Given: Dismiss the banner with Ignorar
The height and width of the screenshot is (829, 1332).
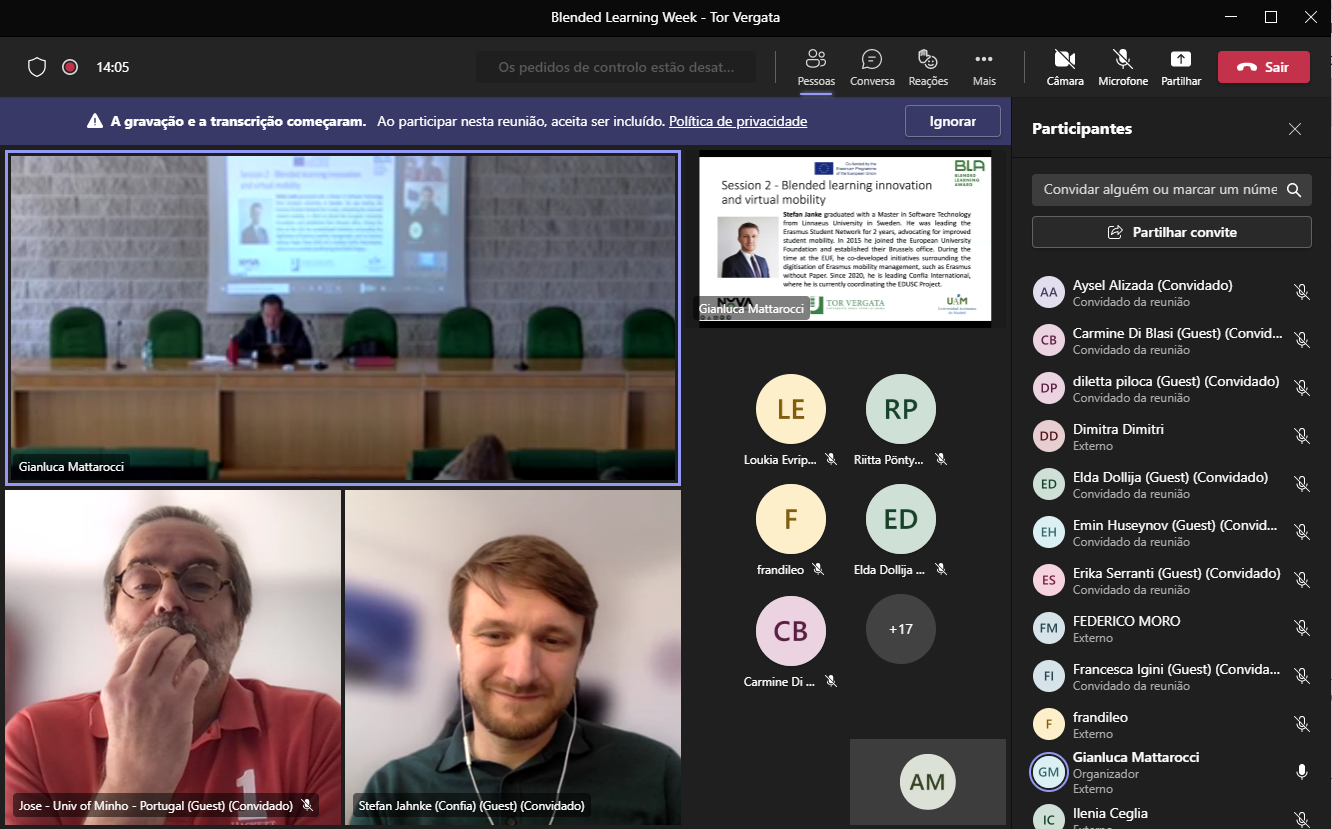Looking at the screenshot, I should [952, 121].
